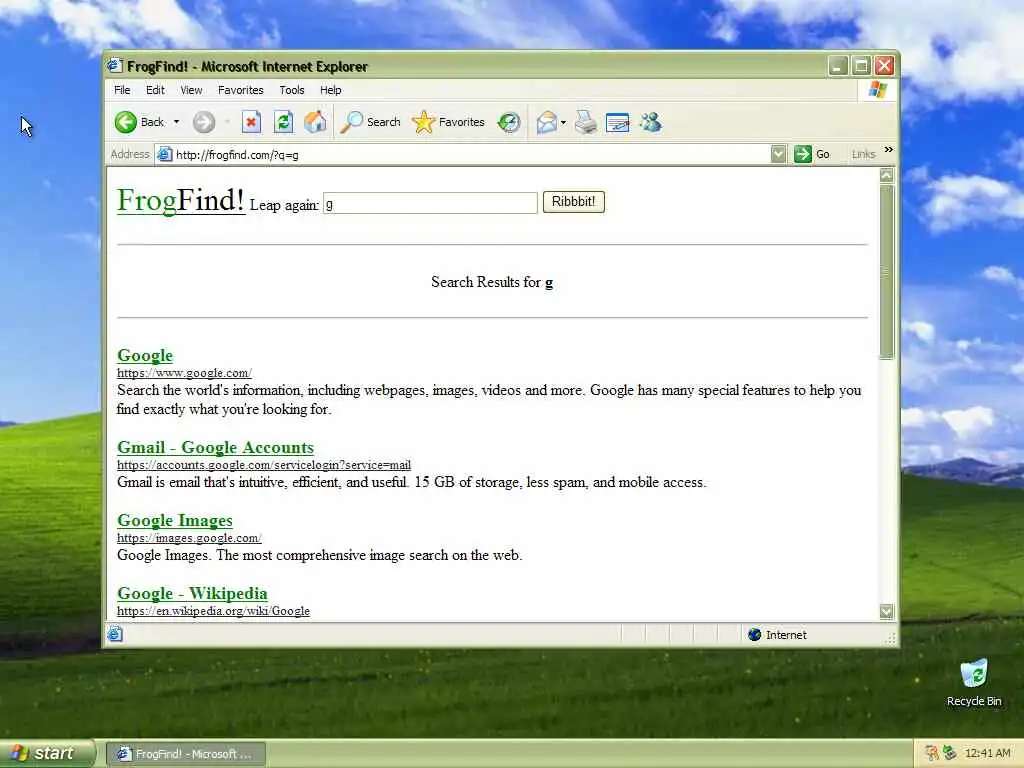Minimize the Internet Explorer window
This screenshot has width=1024, height=768.
838,65
